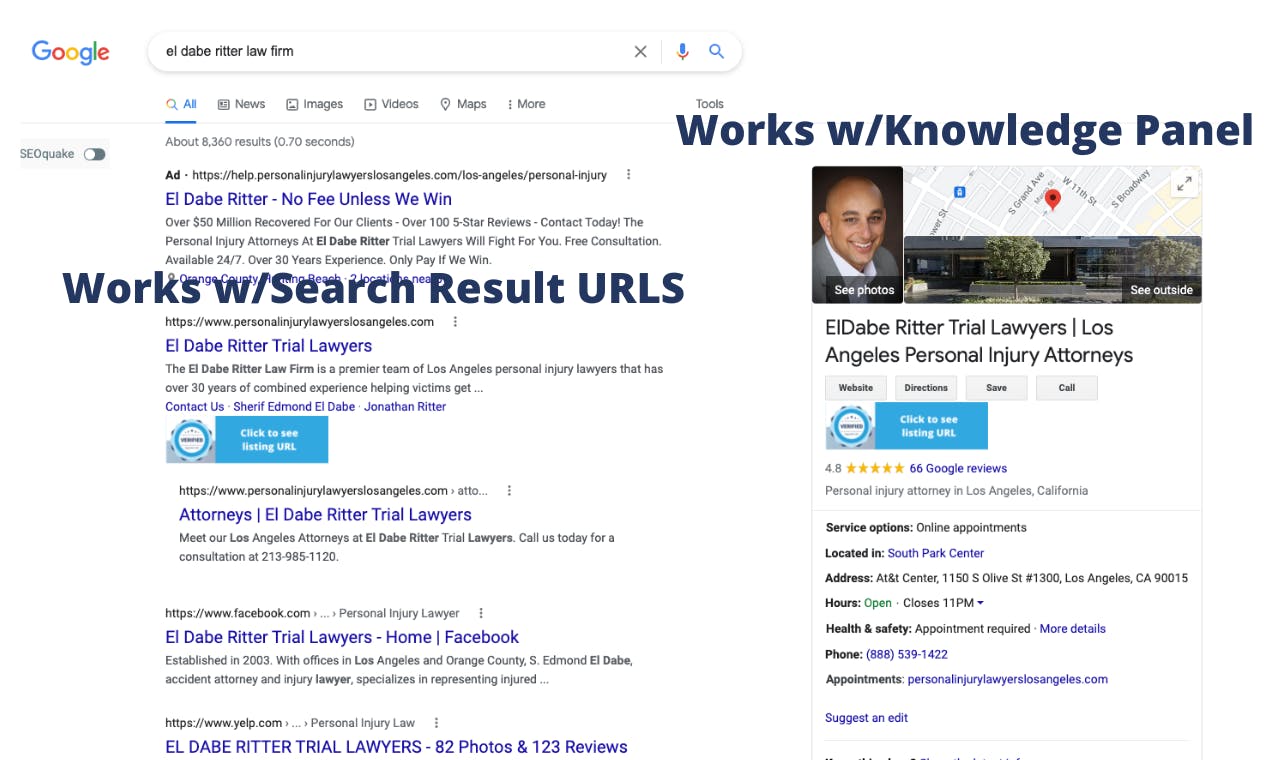The width and height of the screenshot is (1270, 760).
Task: Open the More search filters menu
Action: click(x=526, y=104)
